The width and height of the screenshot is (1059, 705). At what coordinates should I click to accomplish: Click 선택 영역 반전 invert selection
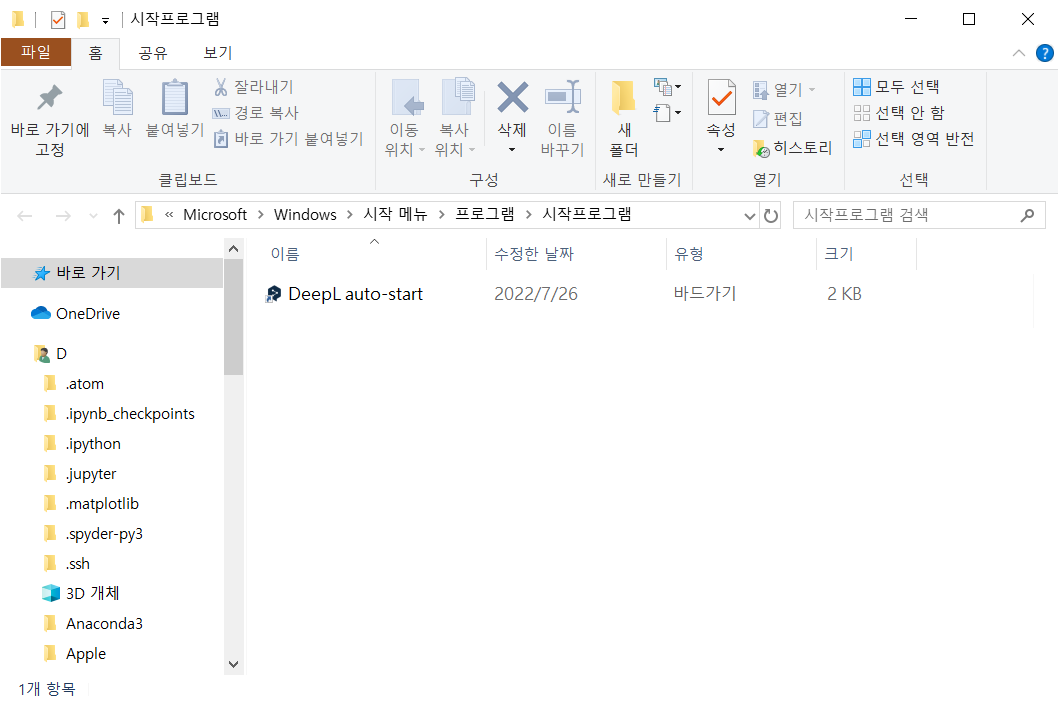point(913,139)
